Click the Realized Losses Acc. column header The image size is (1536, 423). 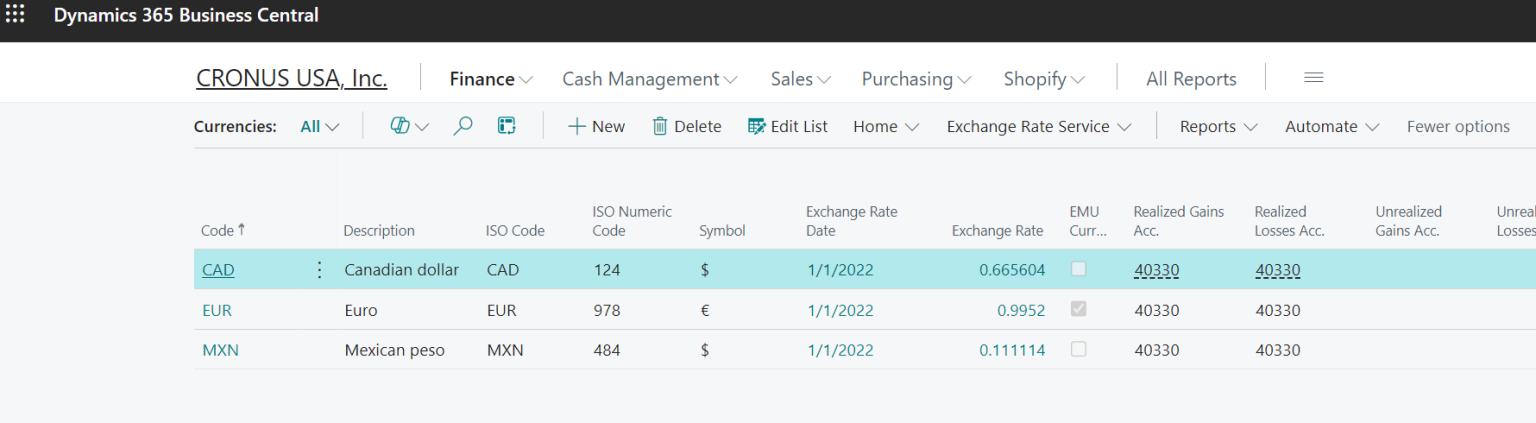pyautogui.click(x=1290, y=221)
